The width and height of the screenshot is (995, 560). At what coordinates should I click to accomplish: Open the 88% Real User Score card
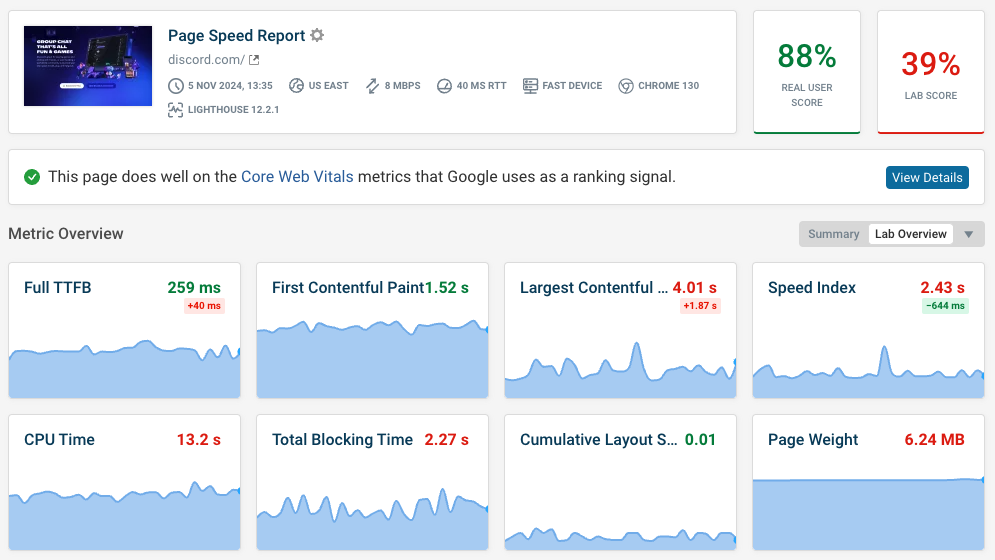[807, 72]
